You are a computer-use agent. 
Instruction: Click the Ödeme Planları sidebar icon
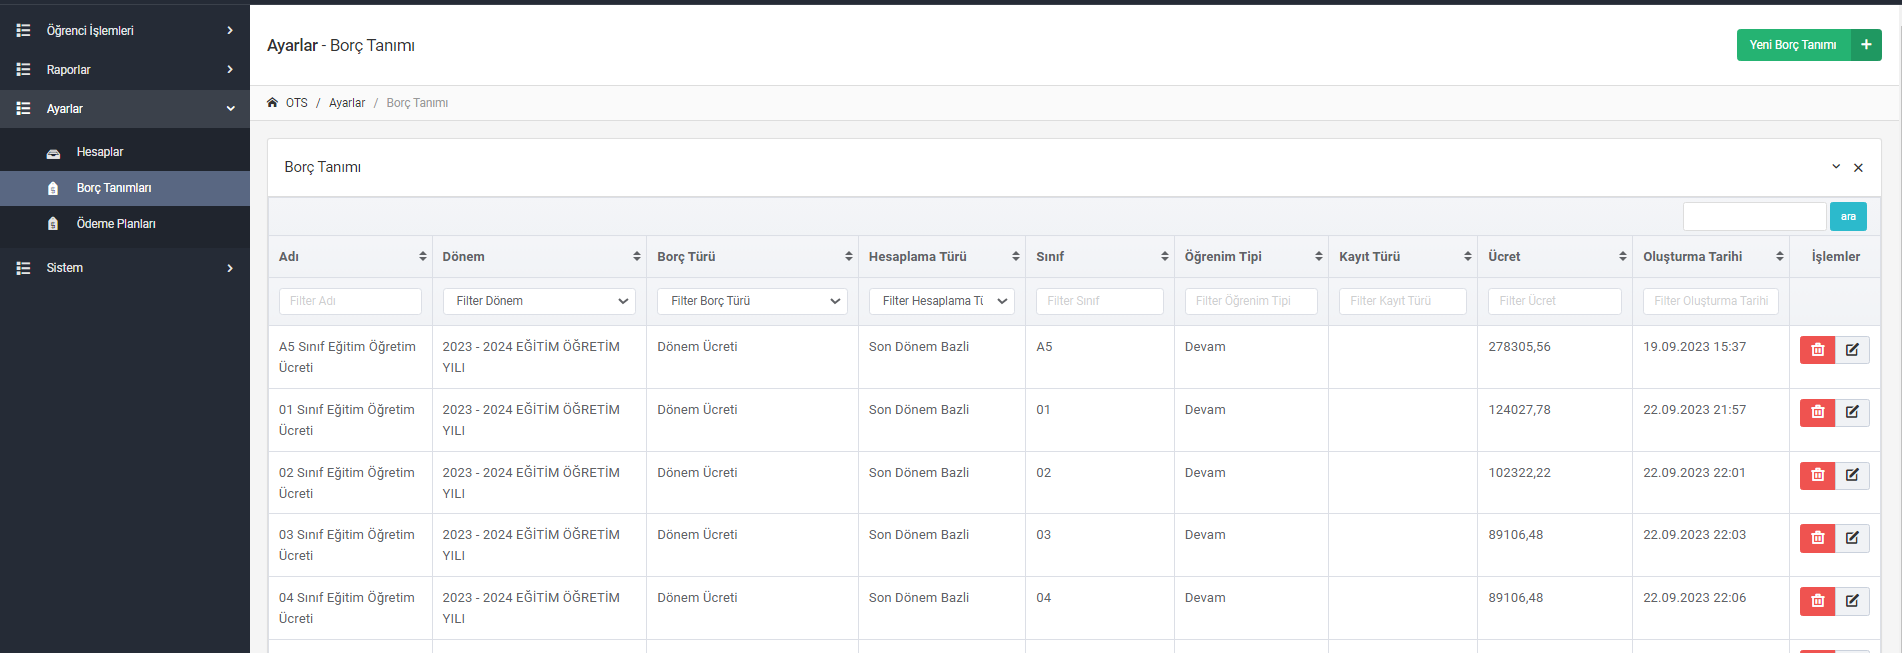point(54,224)
